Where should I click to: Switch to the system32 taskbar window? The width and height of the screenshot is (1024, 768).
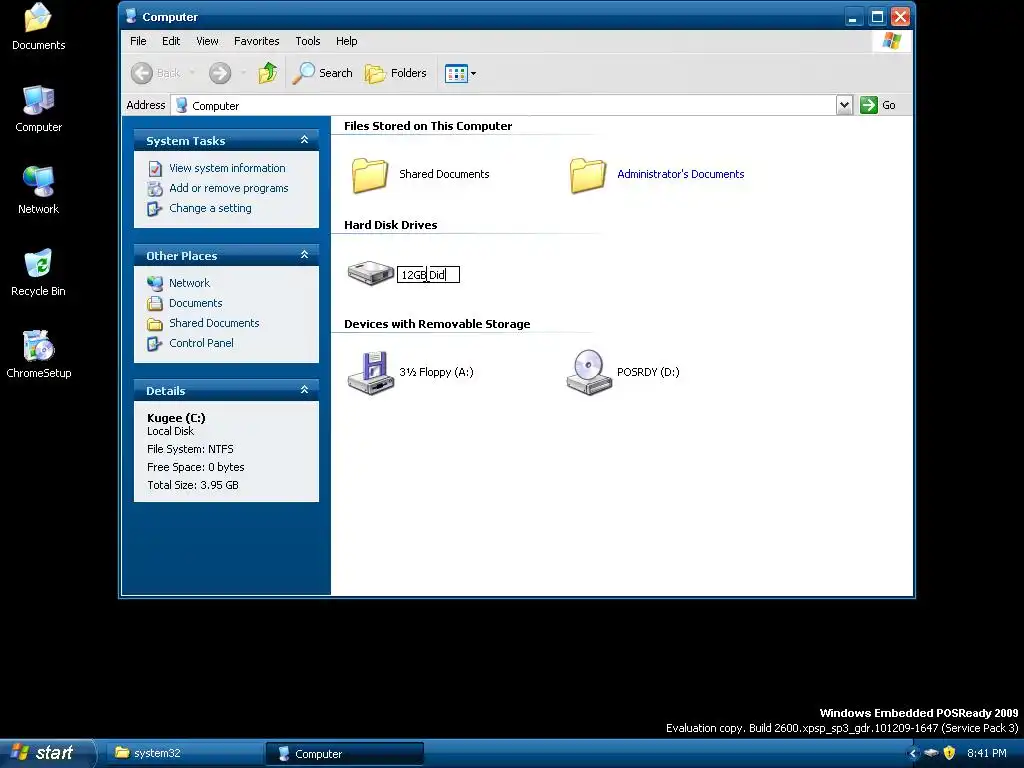tap(184, 754)
